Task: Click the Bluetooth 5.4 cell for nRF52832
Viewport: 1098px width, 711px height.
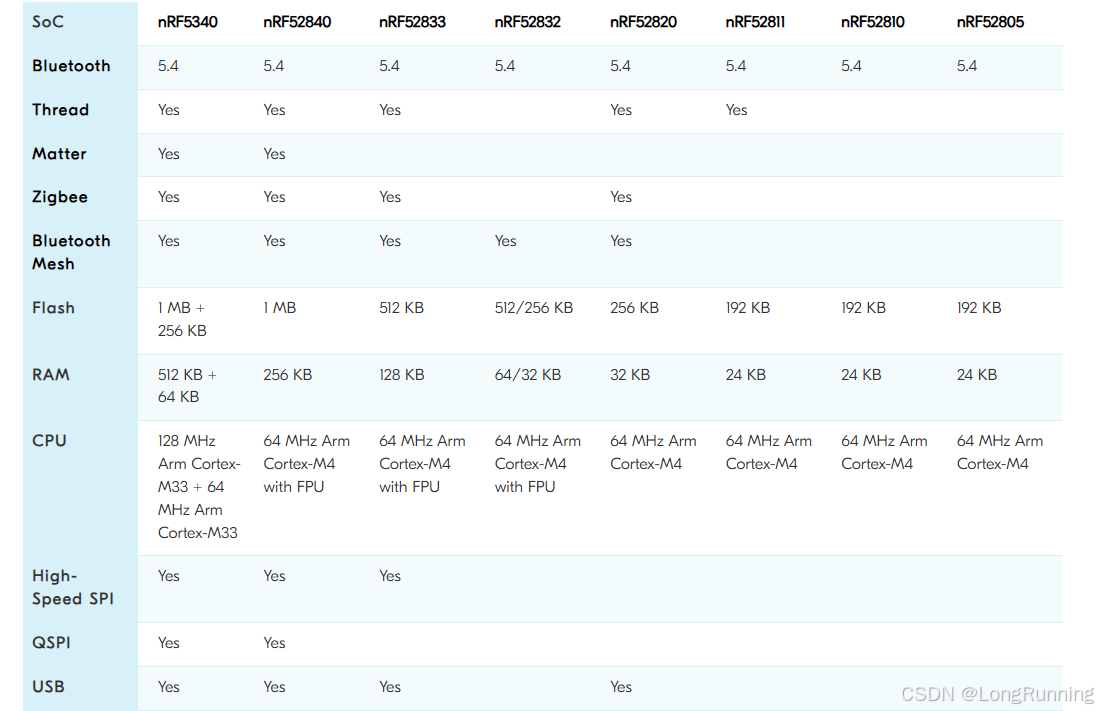Action: [x=505, y=67]
